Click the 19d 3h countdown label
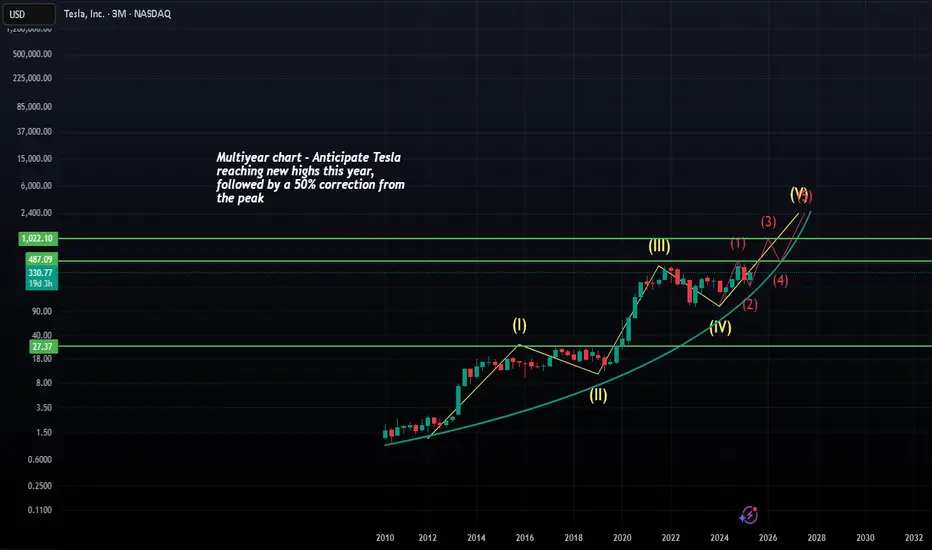This screenshot has width=932, height=550. [42, 284]
